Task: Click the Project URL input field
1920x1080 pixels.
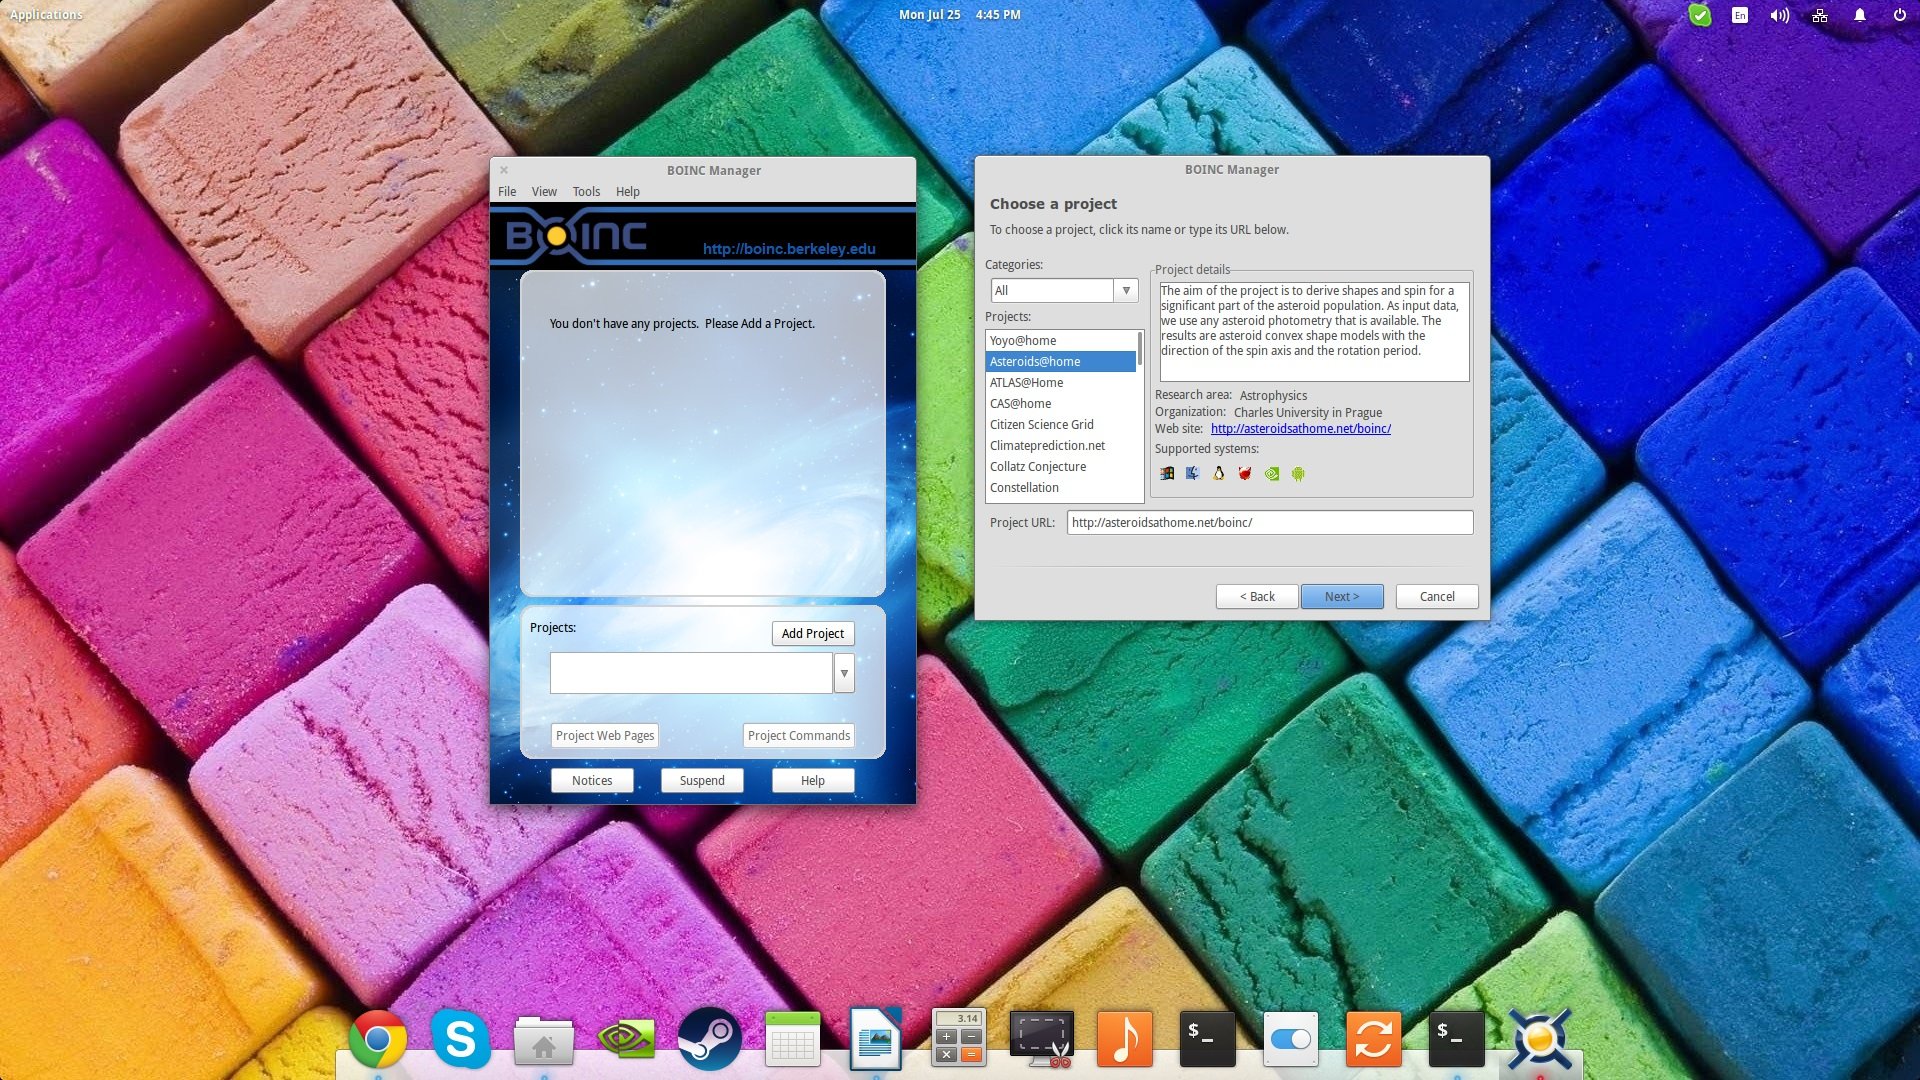Action: [x=1270, y=522]
